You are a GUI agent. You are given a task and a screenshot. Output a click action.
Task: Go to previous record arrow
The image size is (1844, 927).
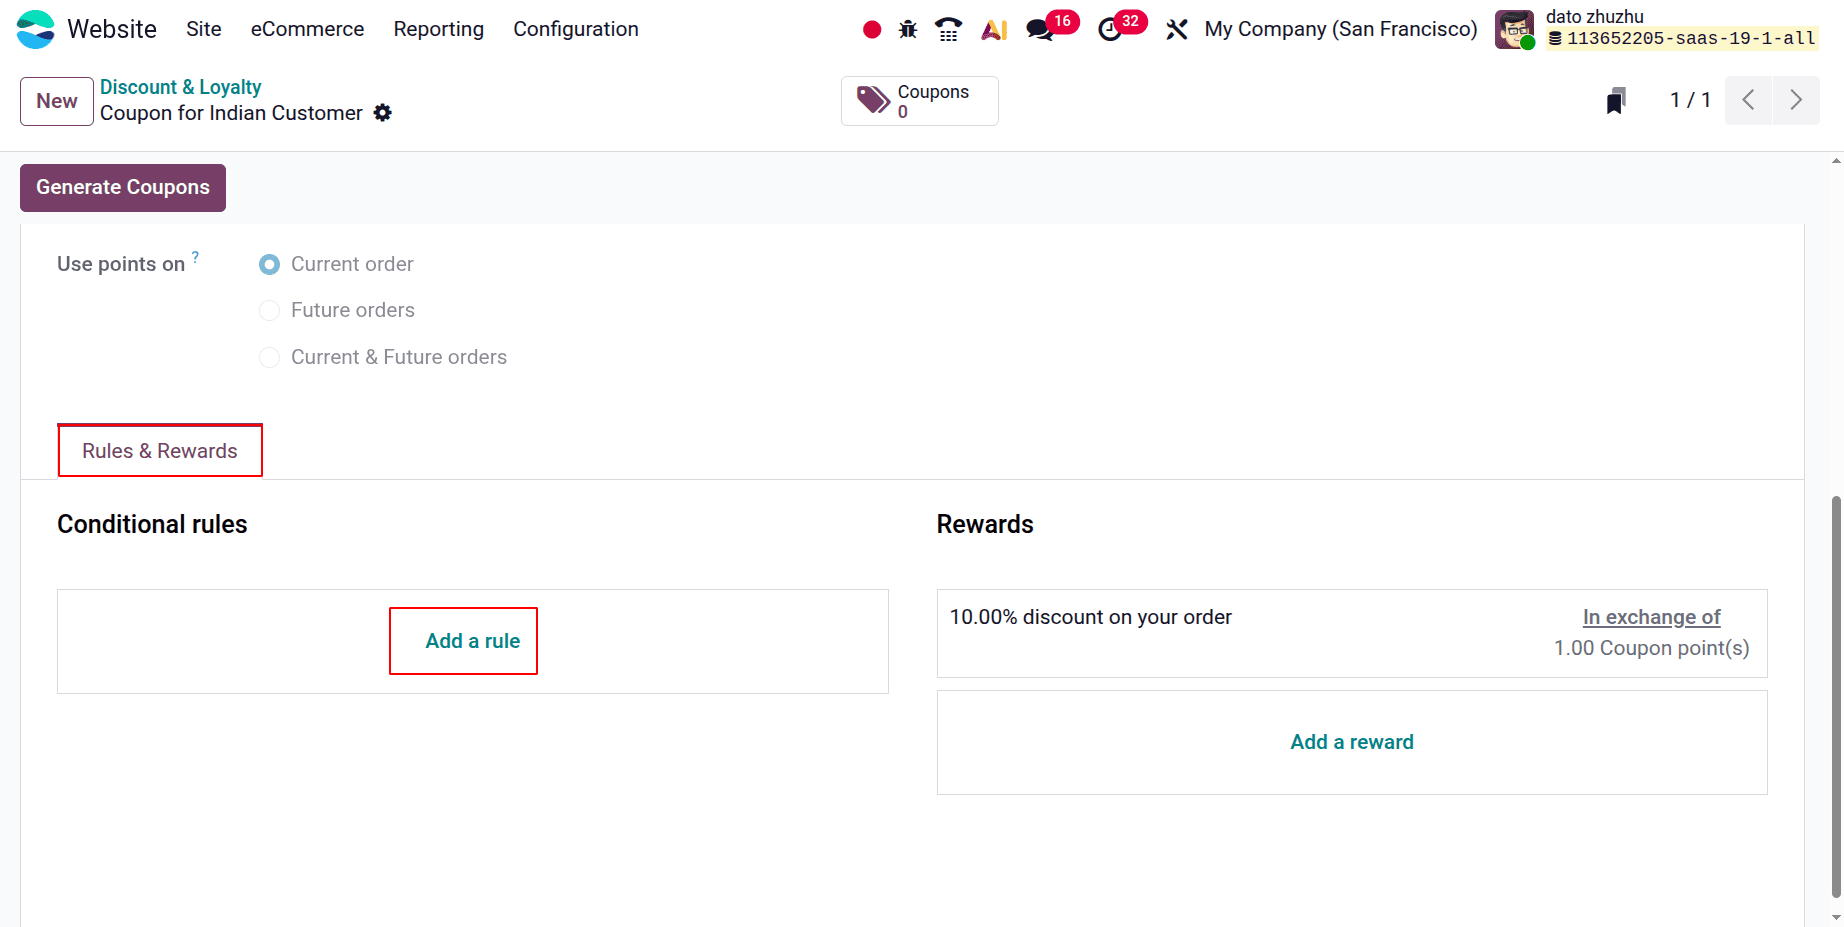click(1749, 100)
